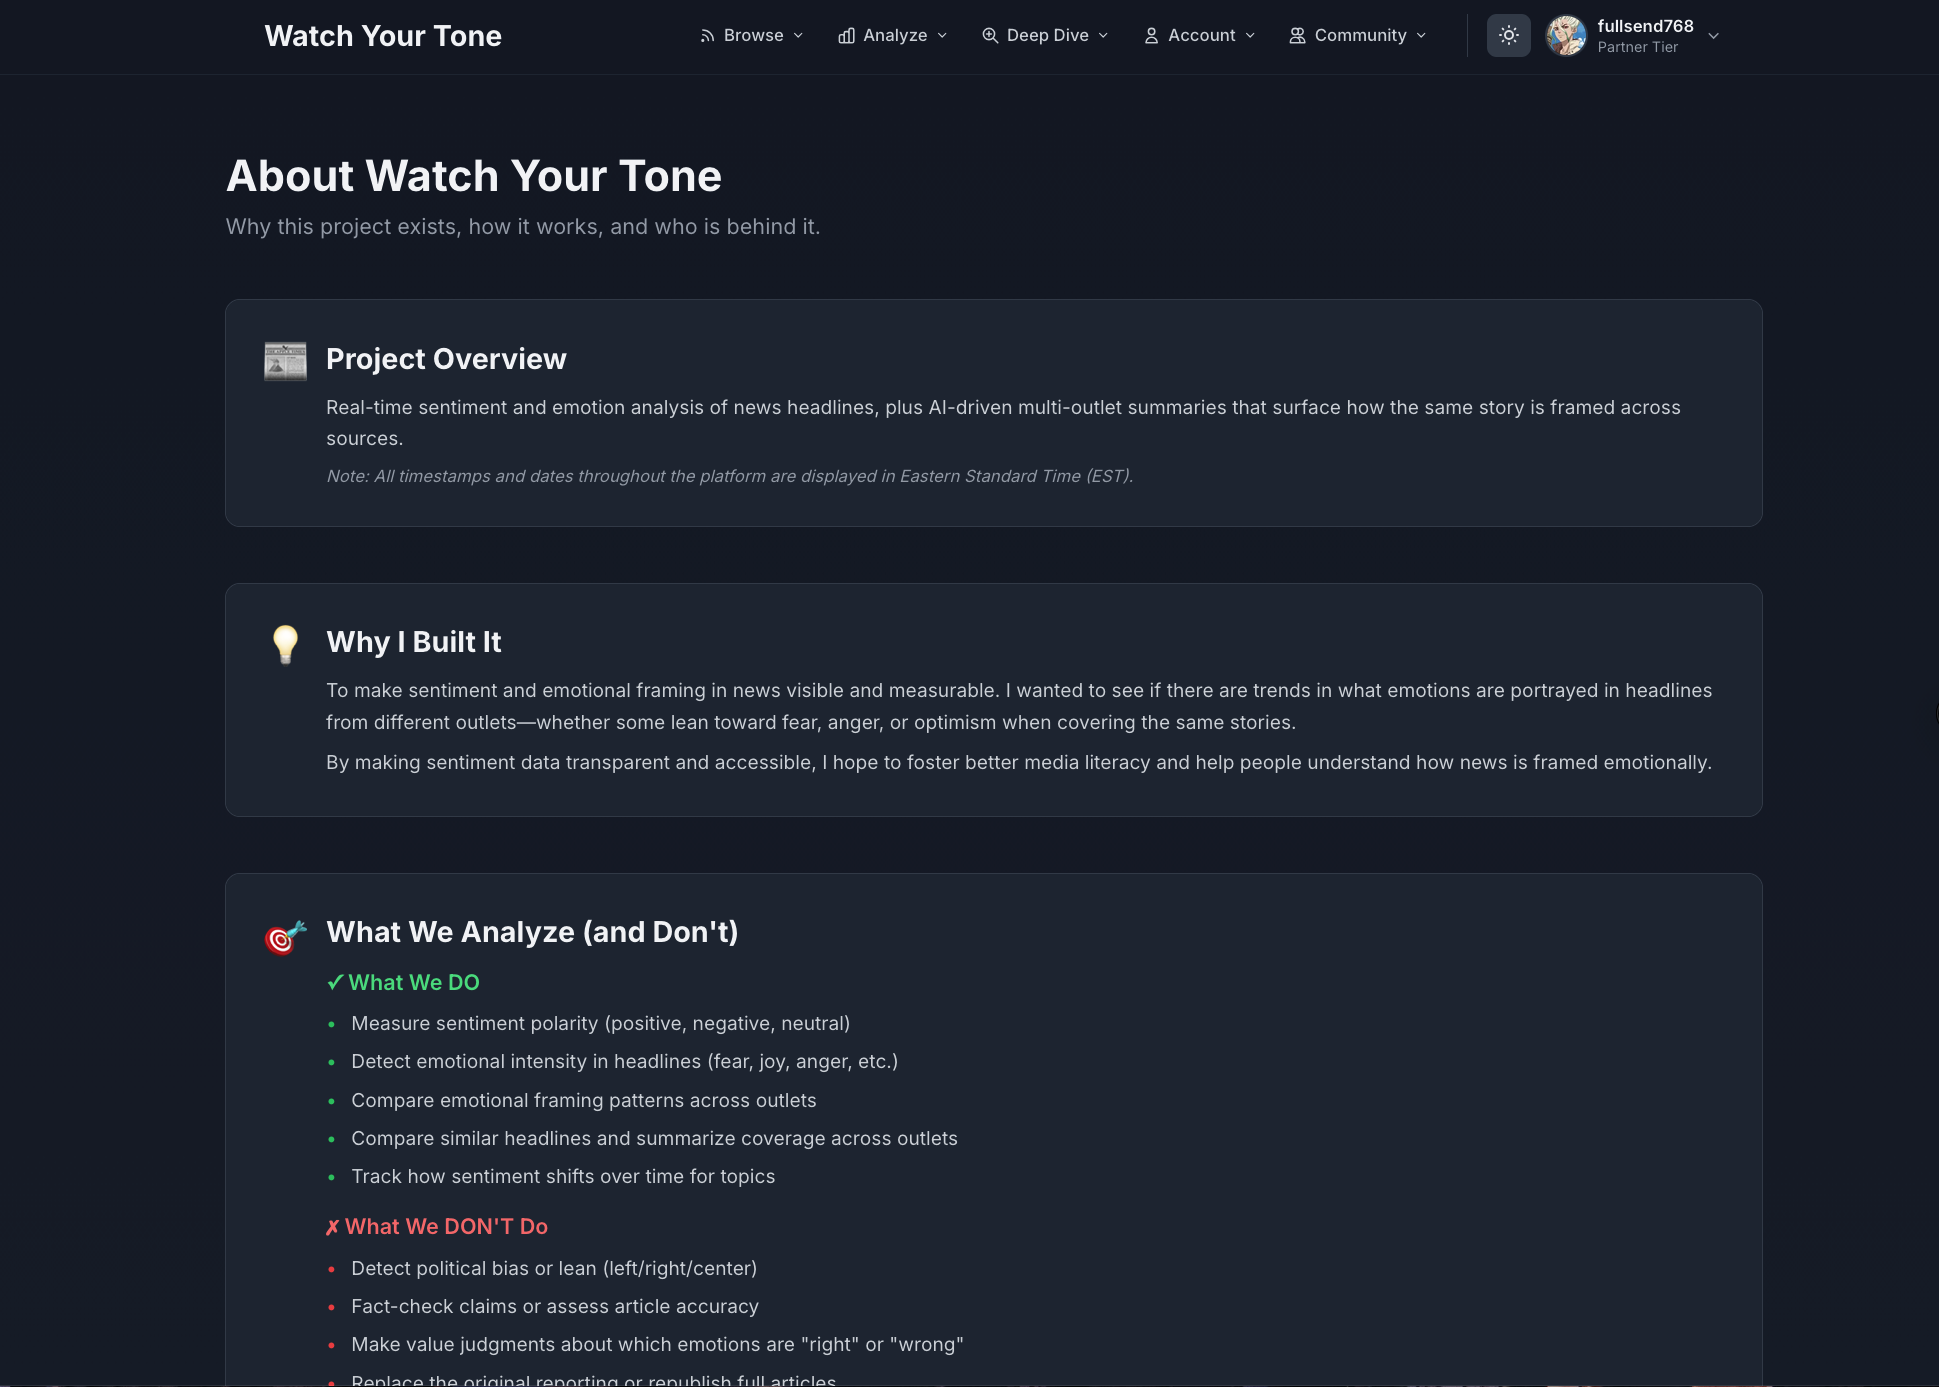This screenshot has width=1939, height=1387.
Task: Expand the fullsend768 user menu chevron
Action: pos(1713,36)
